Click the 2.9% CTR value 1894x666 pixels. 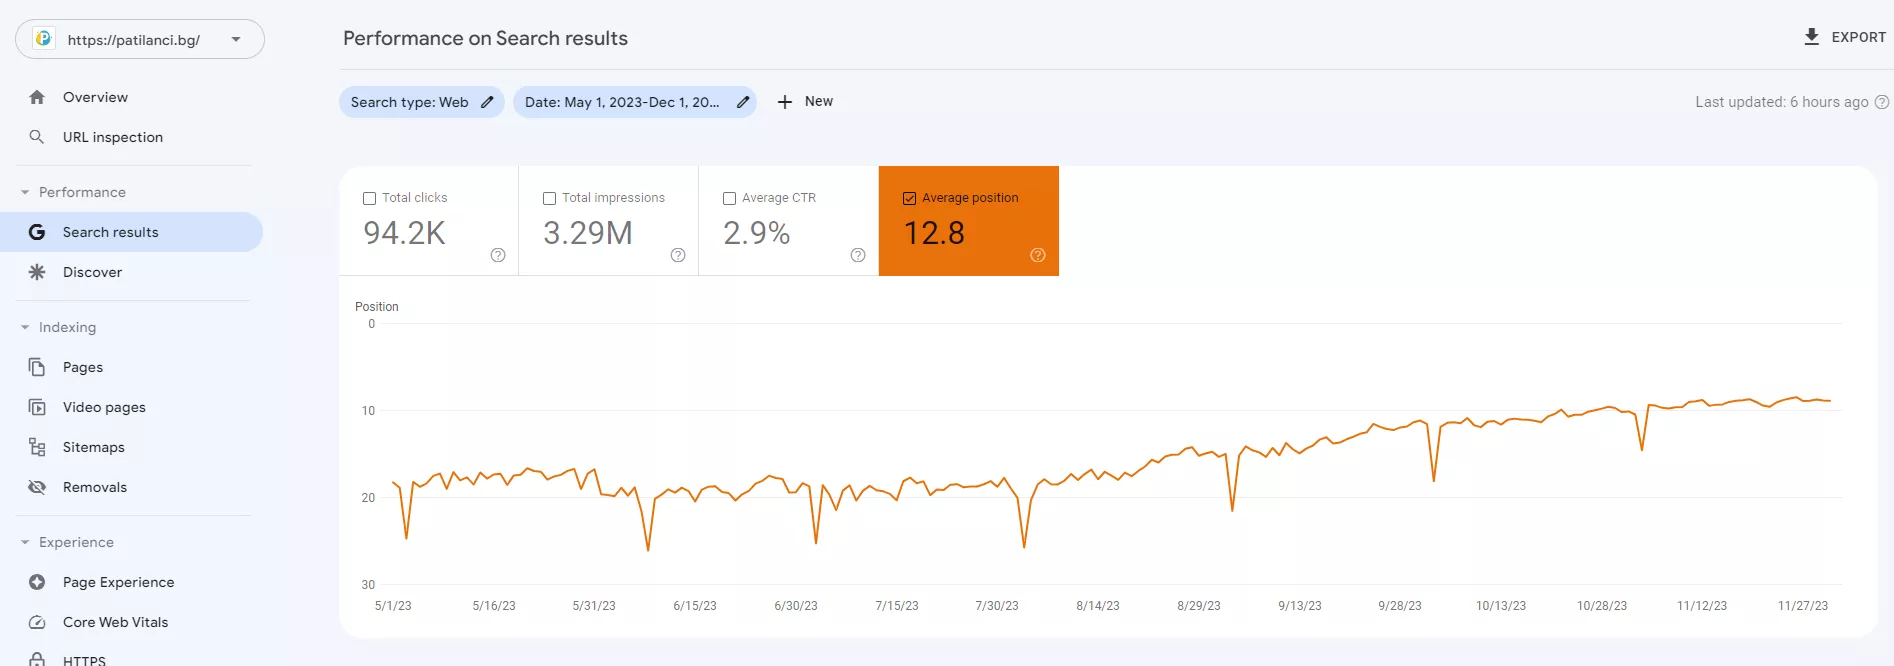click(757, 233)
